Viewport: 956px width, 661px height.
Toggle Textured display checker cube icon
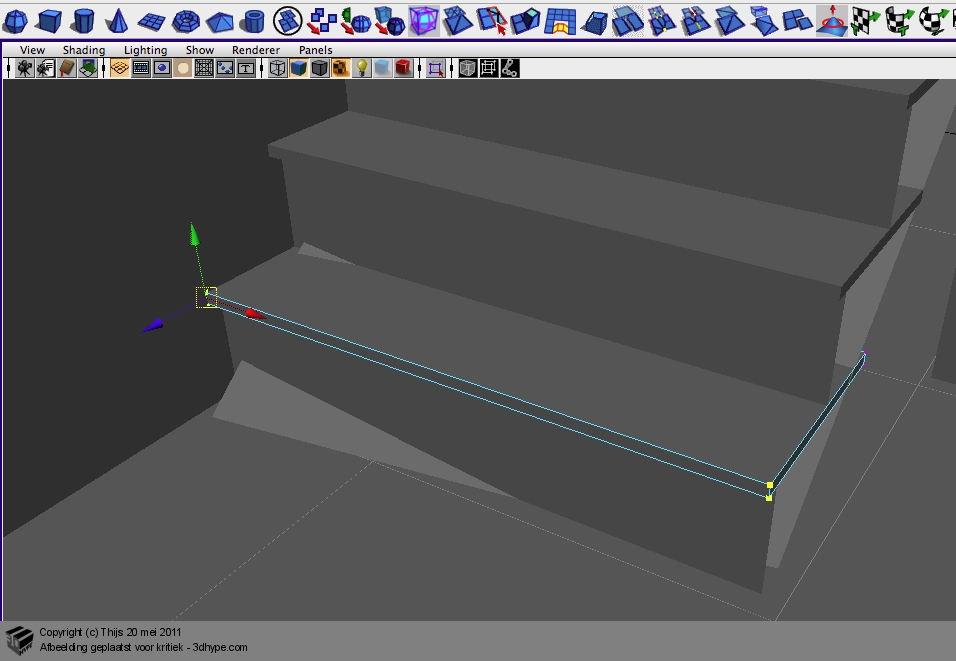pos(340,68)
